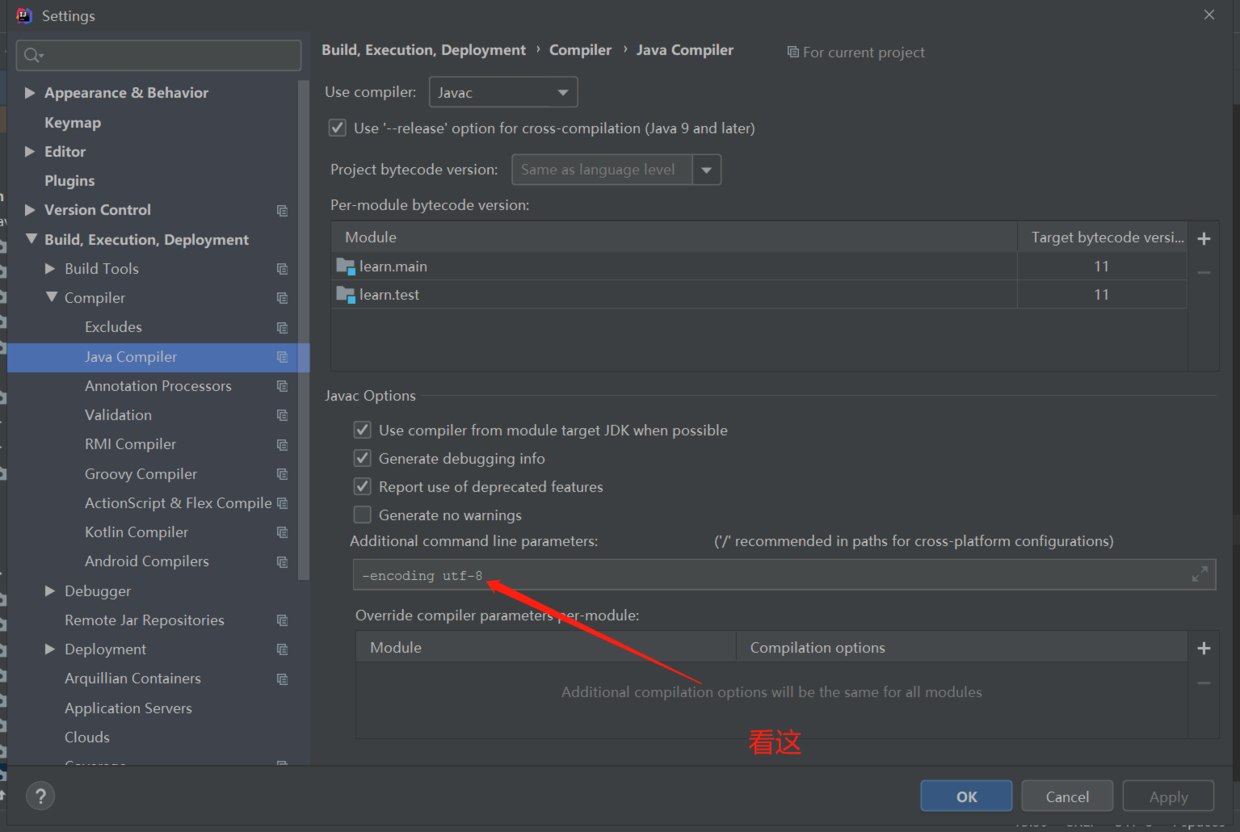
Task: Select Clouds settings item
Action: click(x=87, y=737)
